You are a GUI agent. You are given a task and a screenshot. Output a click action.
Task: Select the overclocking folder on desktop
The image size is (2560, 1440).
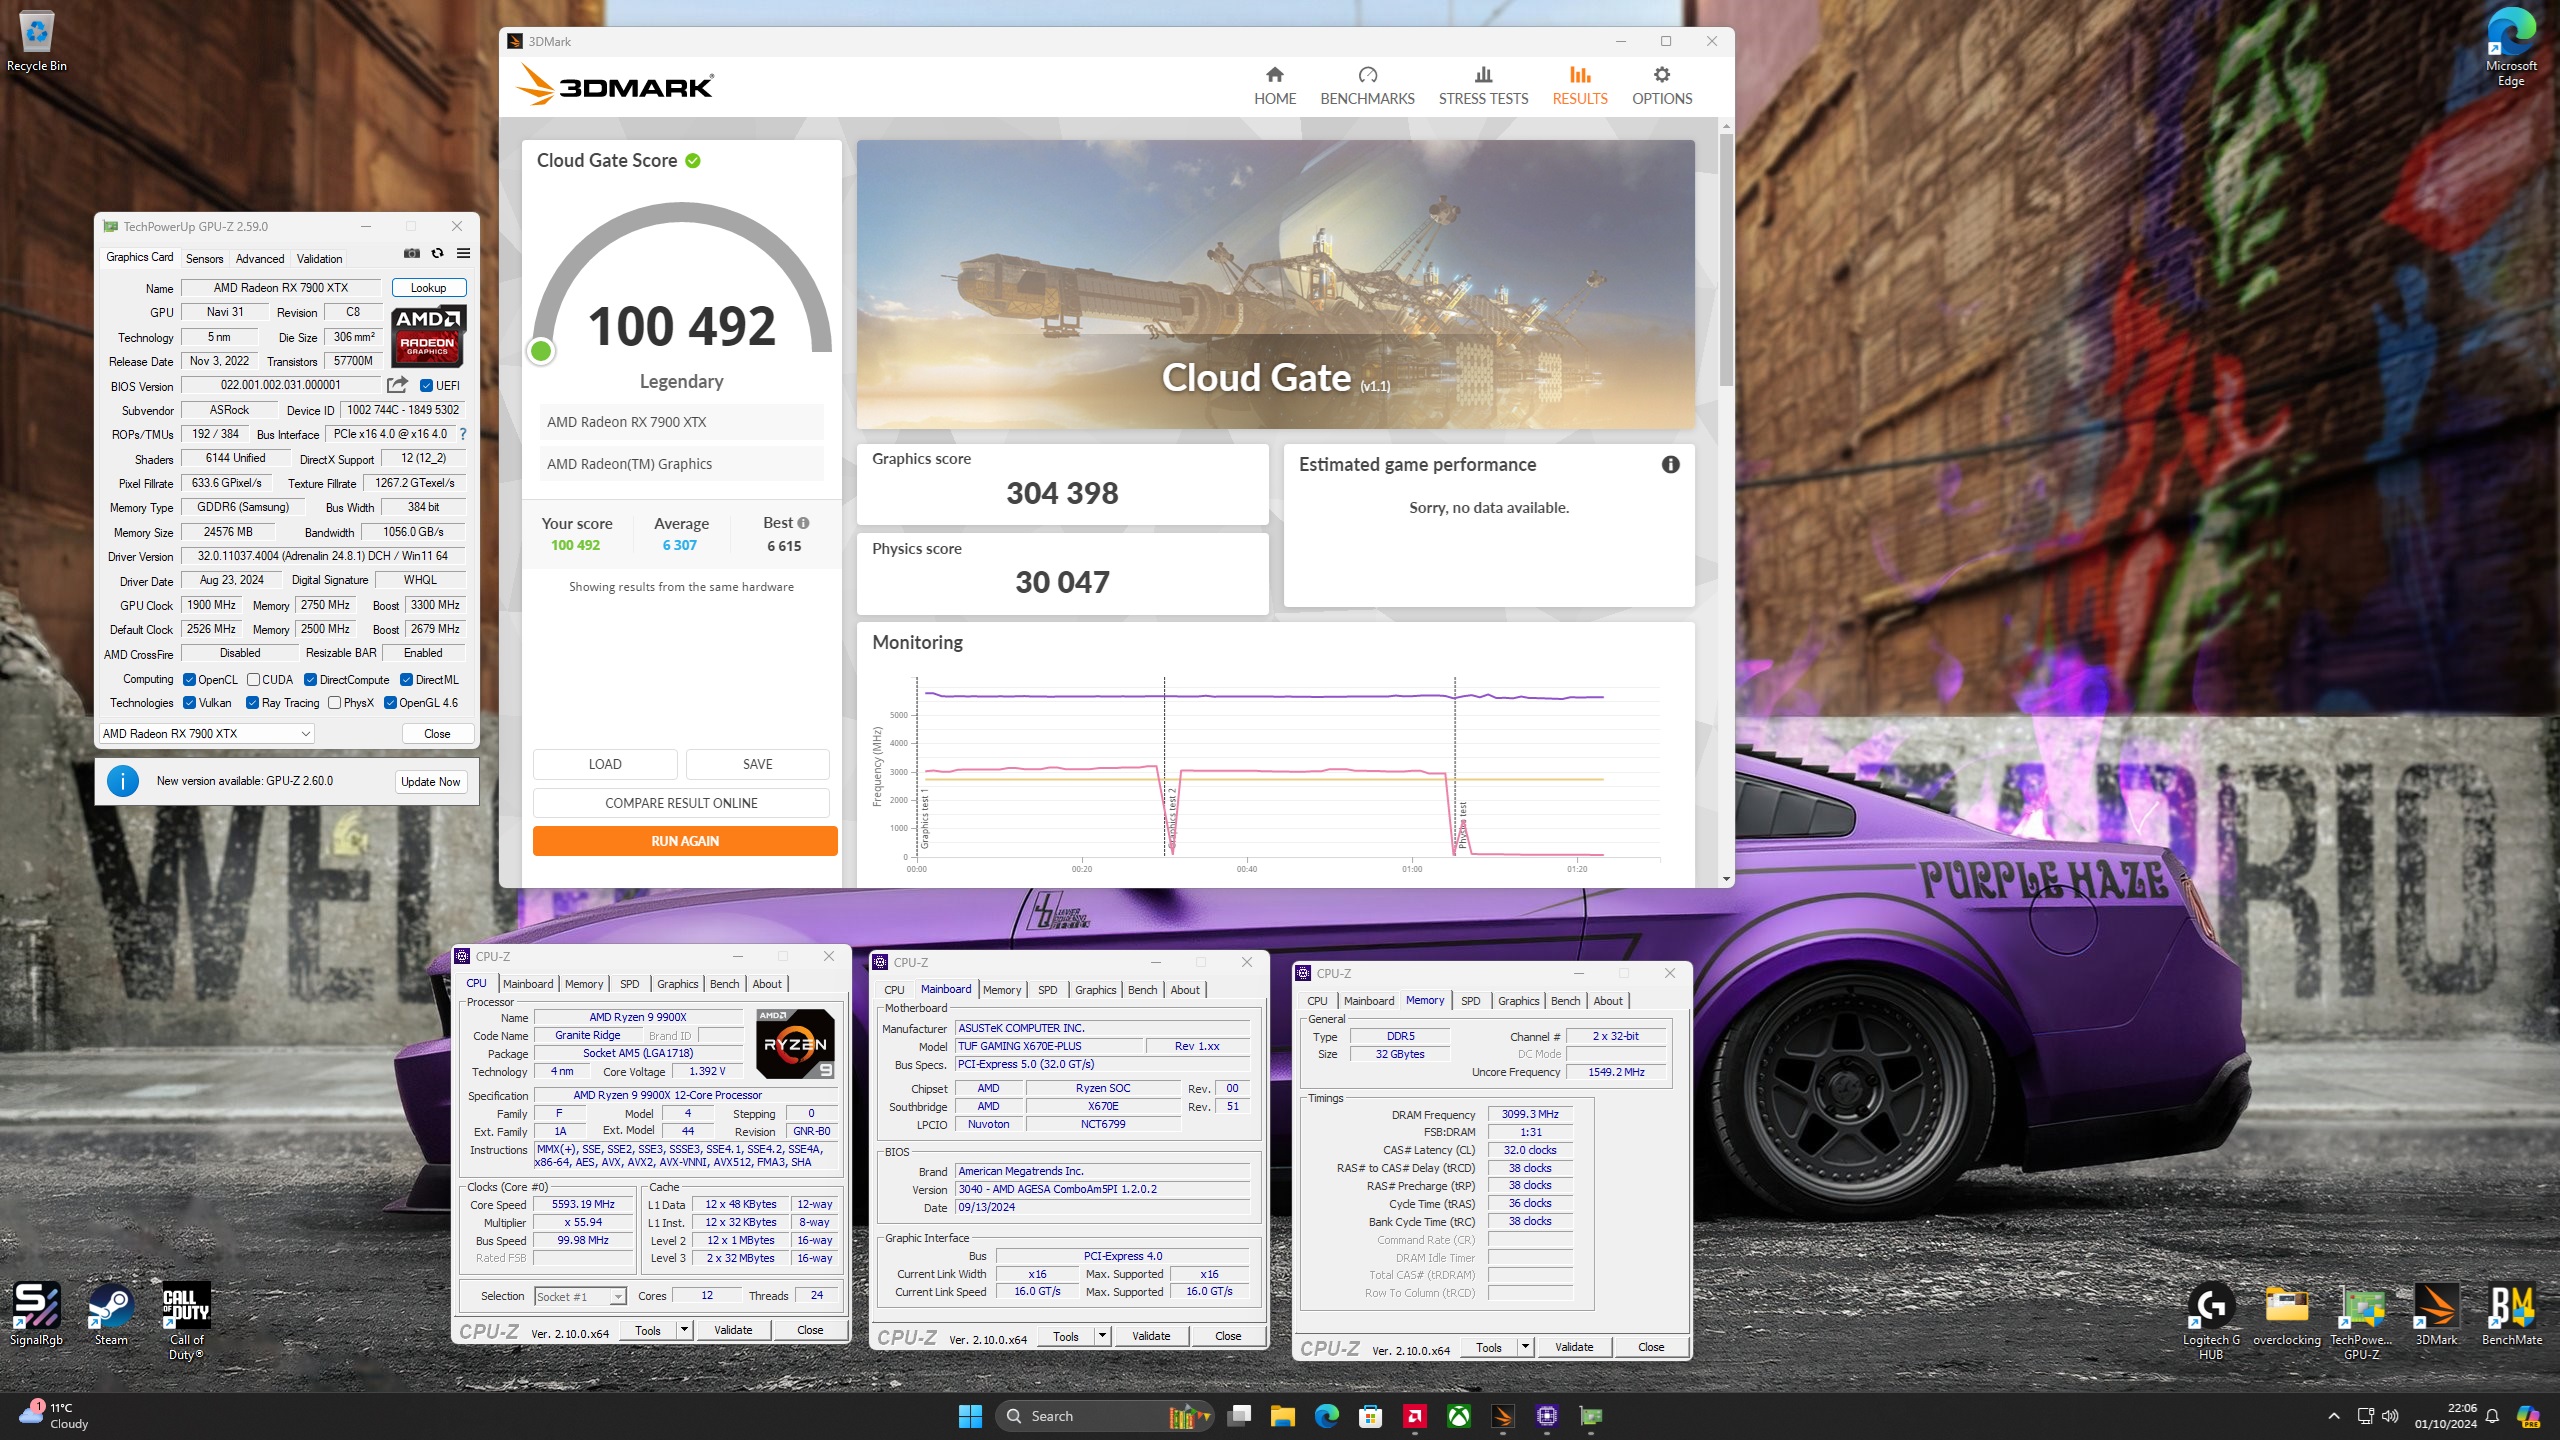click(x=2286, y=1314)
